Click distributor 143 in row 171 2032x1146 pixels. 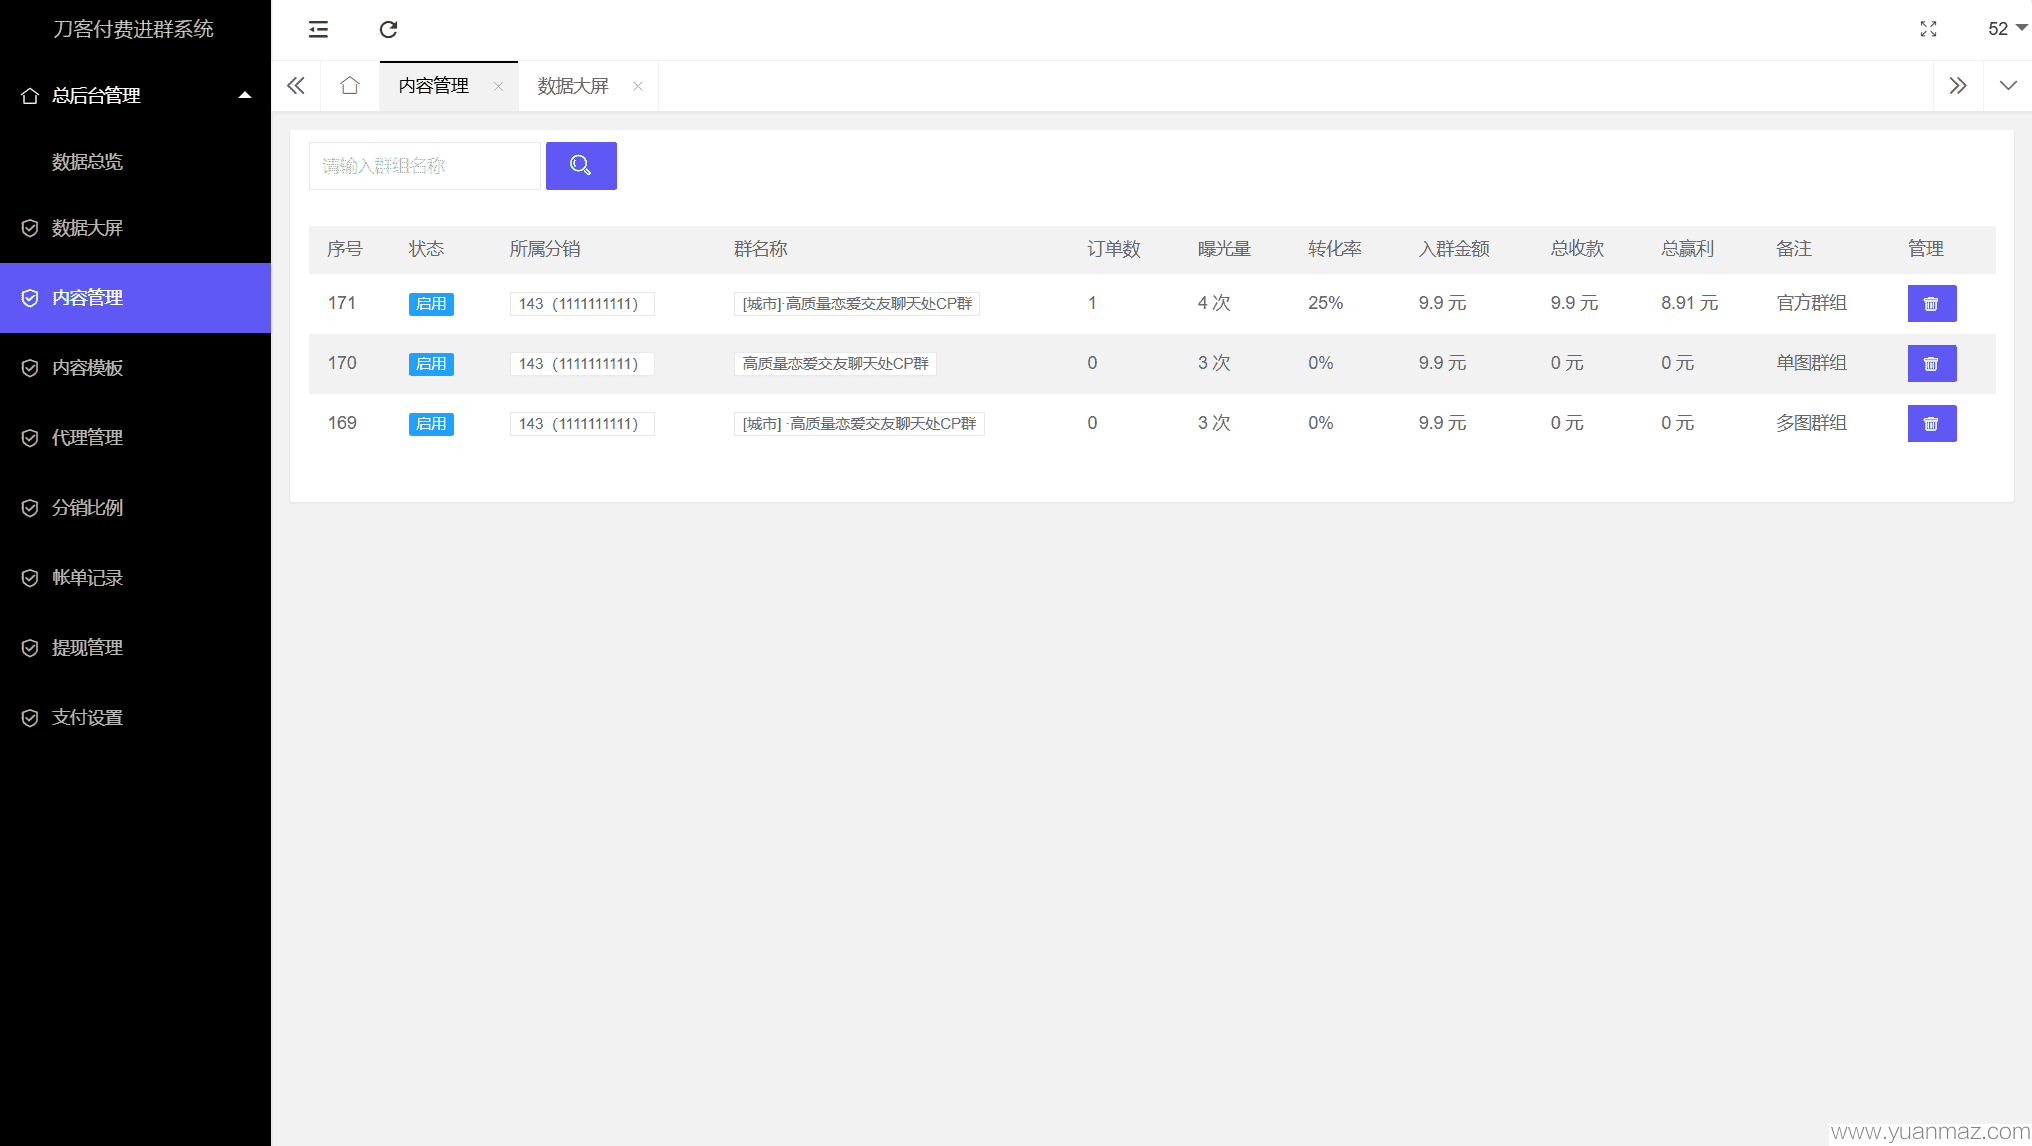point(582,304)
